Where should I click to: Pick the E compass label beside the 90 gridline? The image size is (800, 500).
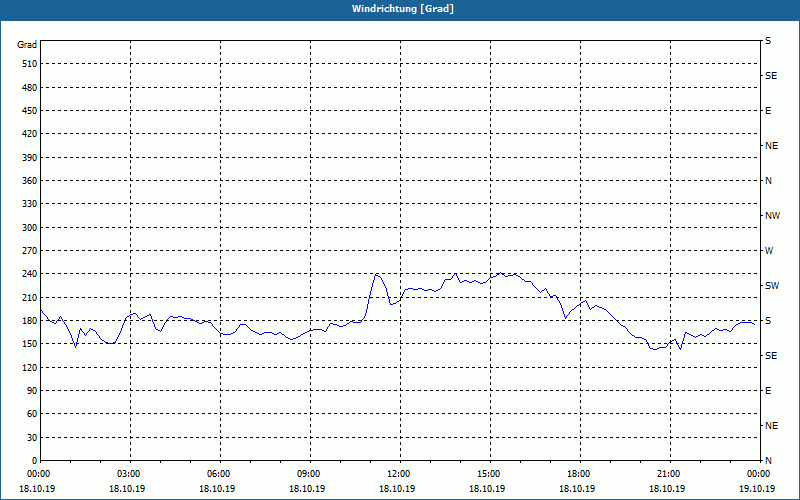[768, 391]
